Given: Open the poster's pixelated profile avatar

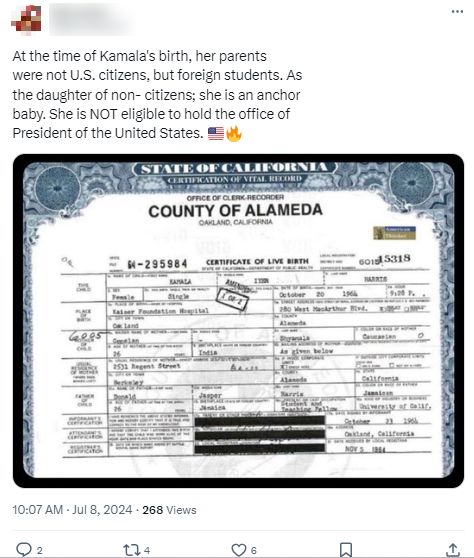Looking at the screenshot, I should pos(27,20).
